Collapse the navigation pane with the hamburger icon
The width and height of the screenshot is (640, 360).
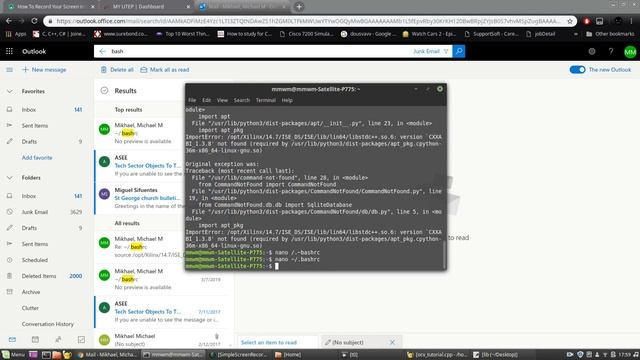click(x=9, y=70)
